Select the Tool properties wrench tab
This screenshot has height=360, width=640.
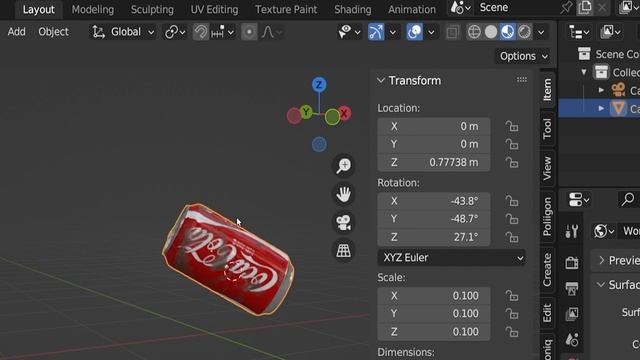[x=572, y=231]
